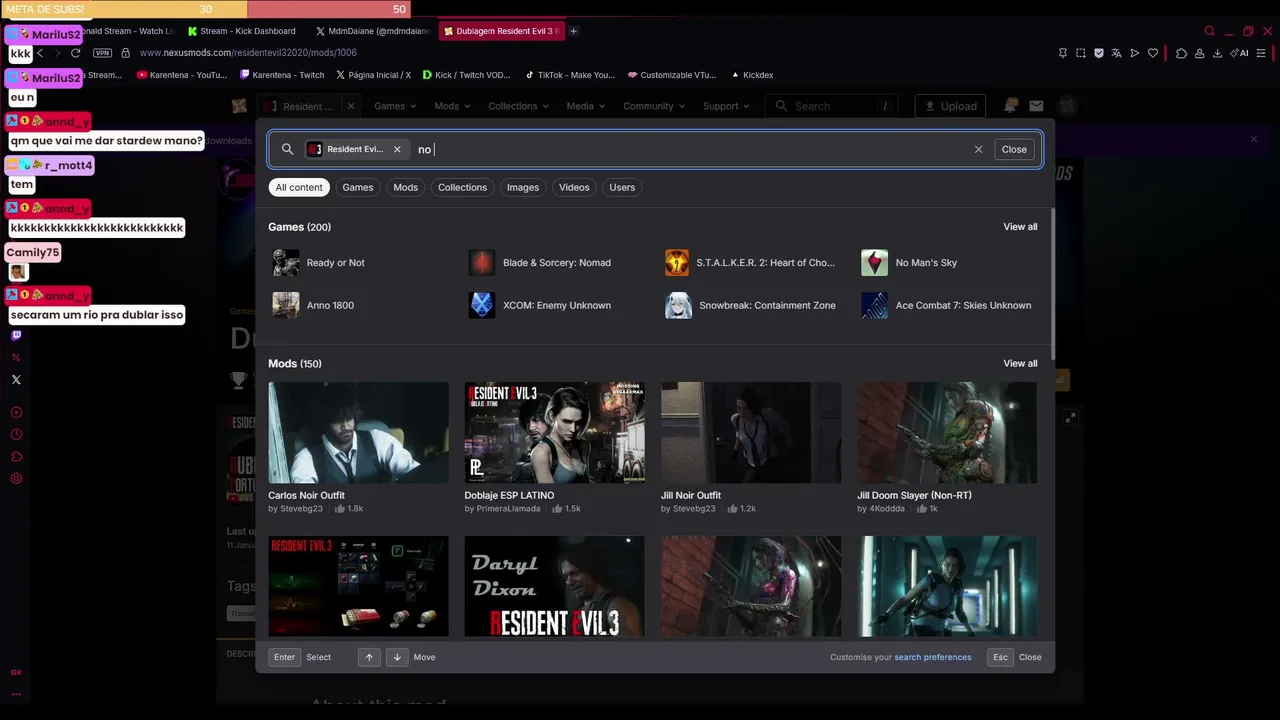Viewport: 1280px width, 720px height.
Task: Open search preferences link
Action: (932, 657)
